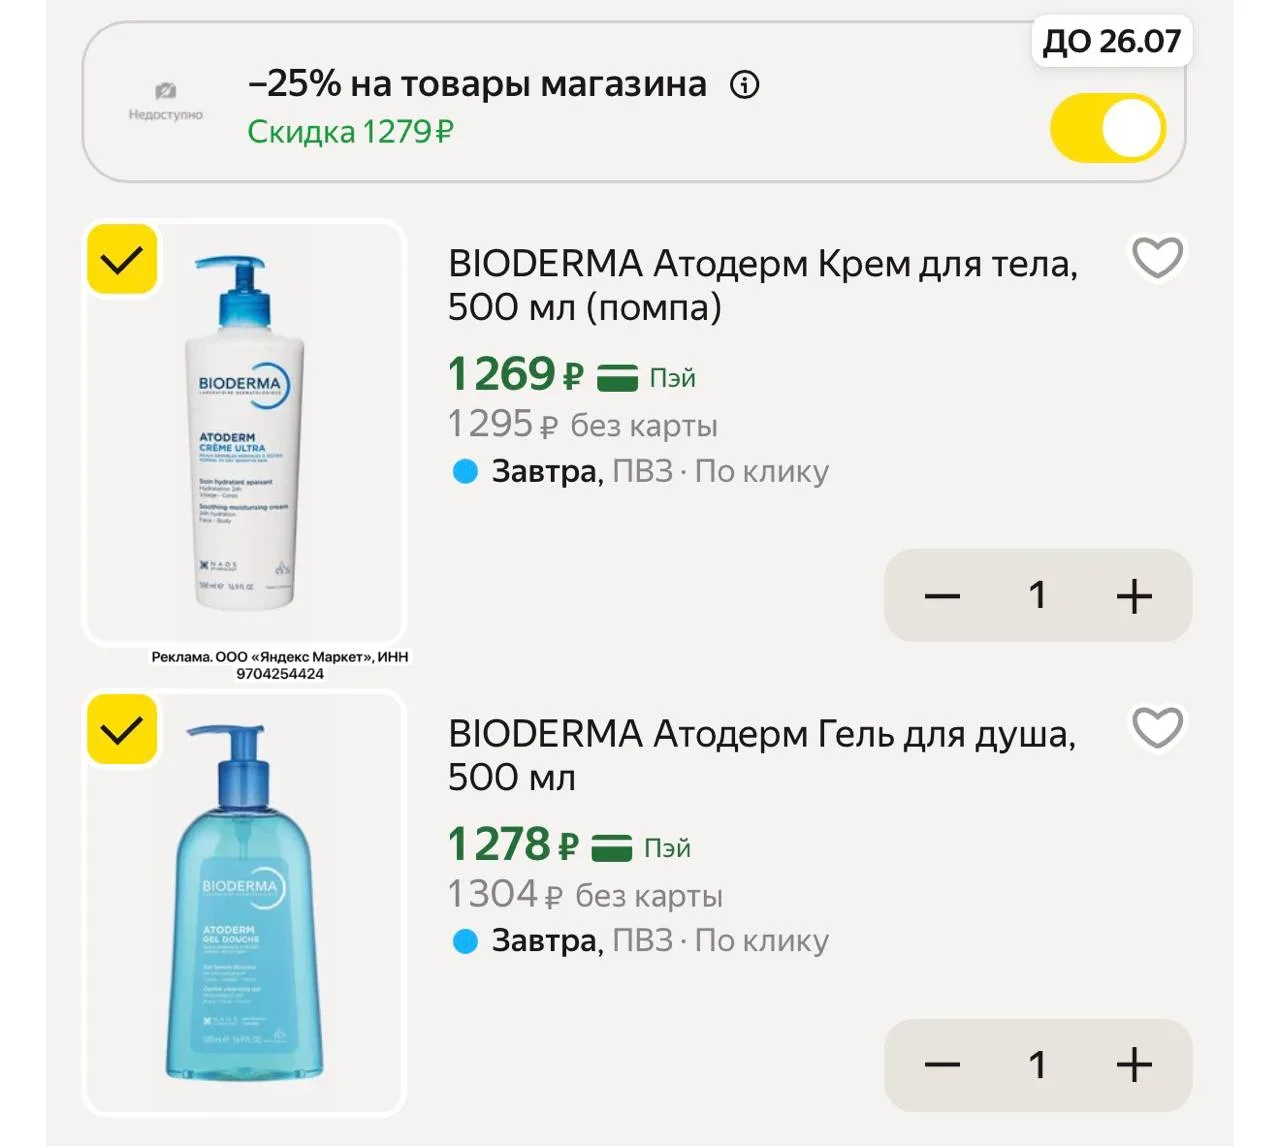Open BIODERMA Атодерм Гель для душа title

[762, 755]
